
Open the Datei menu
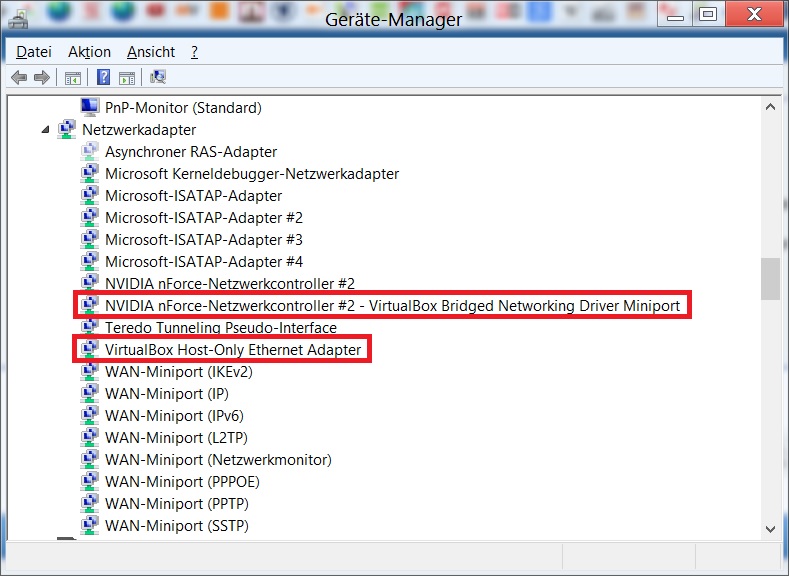[34, 52]
